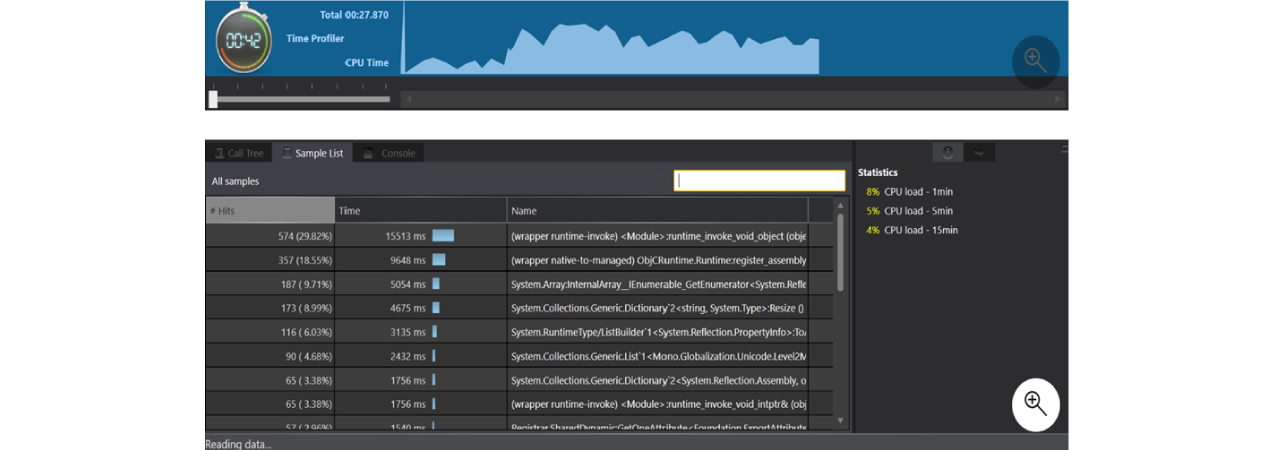The width and height of the screenshot is (1272, 450).
Task: Click CPU load - 1min statistic
Action: point(909,192)
